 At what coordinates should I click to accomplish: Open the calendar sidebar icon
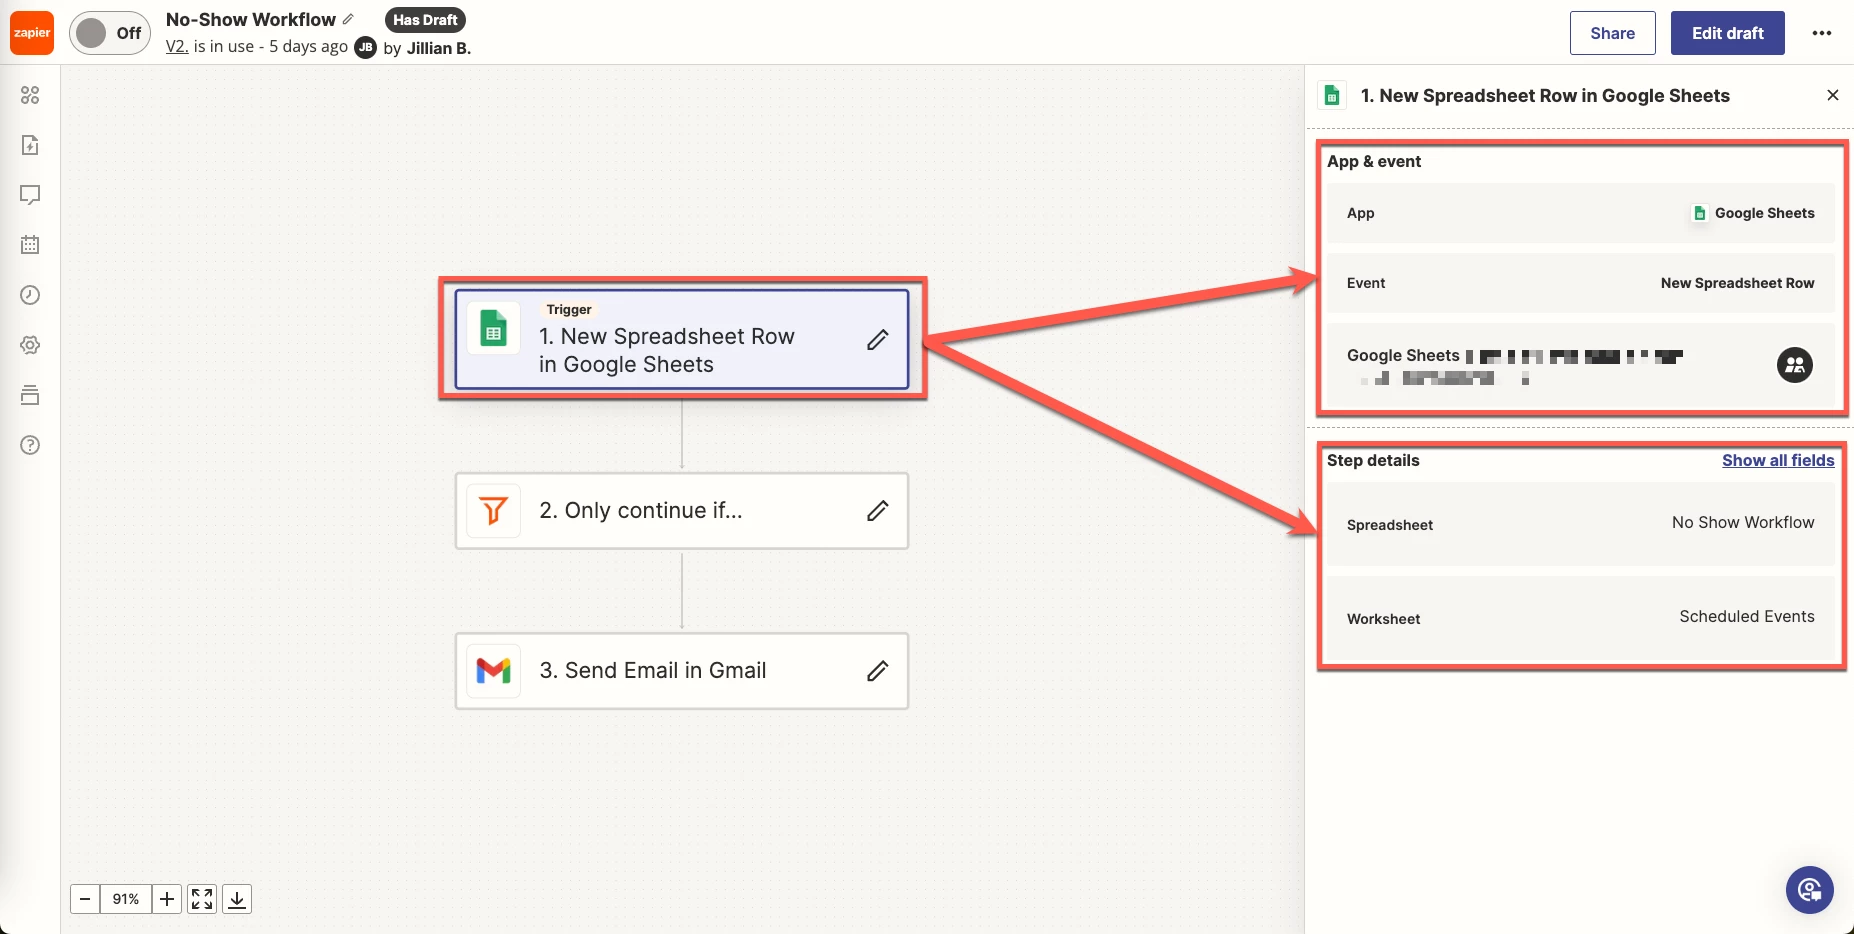pyautogui.click(x=30, y=245)
